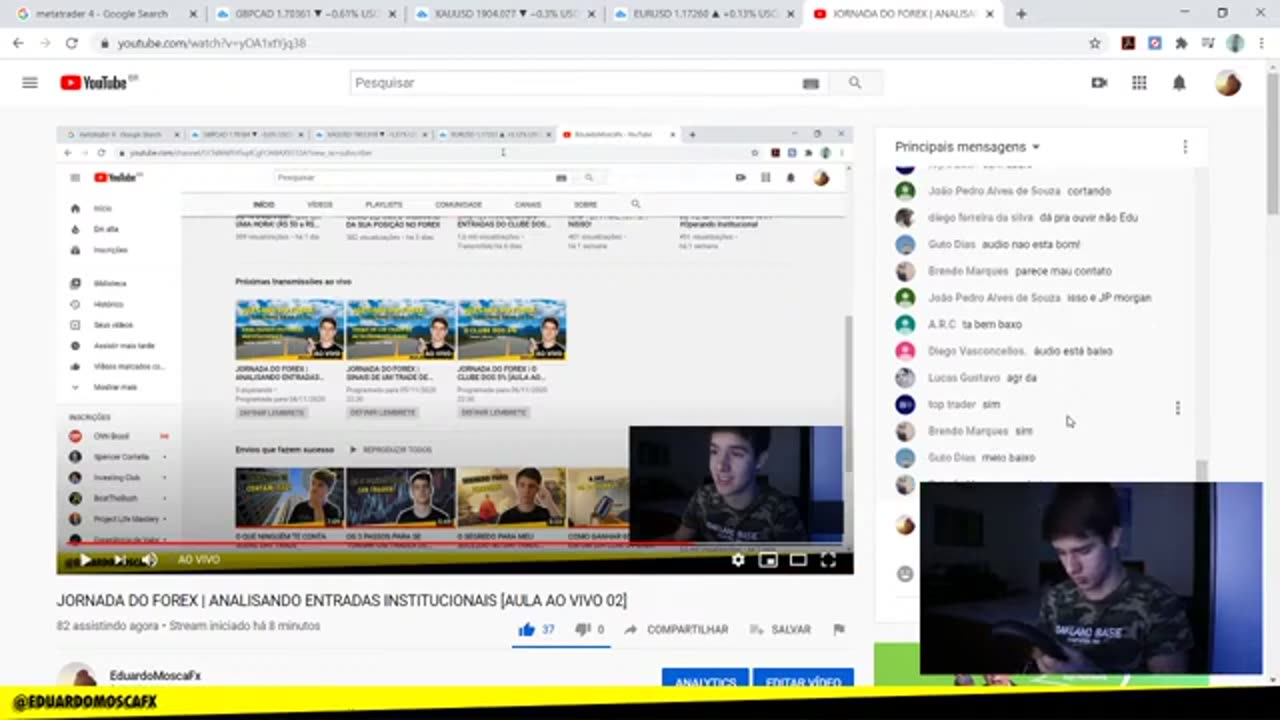
Task: Click the browser address bar URL
Action: (x=212, y=44)
